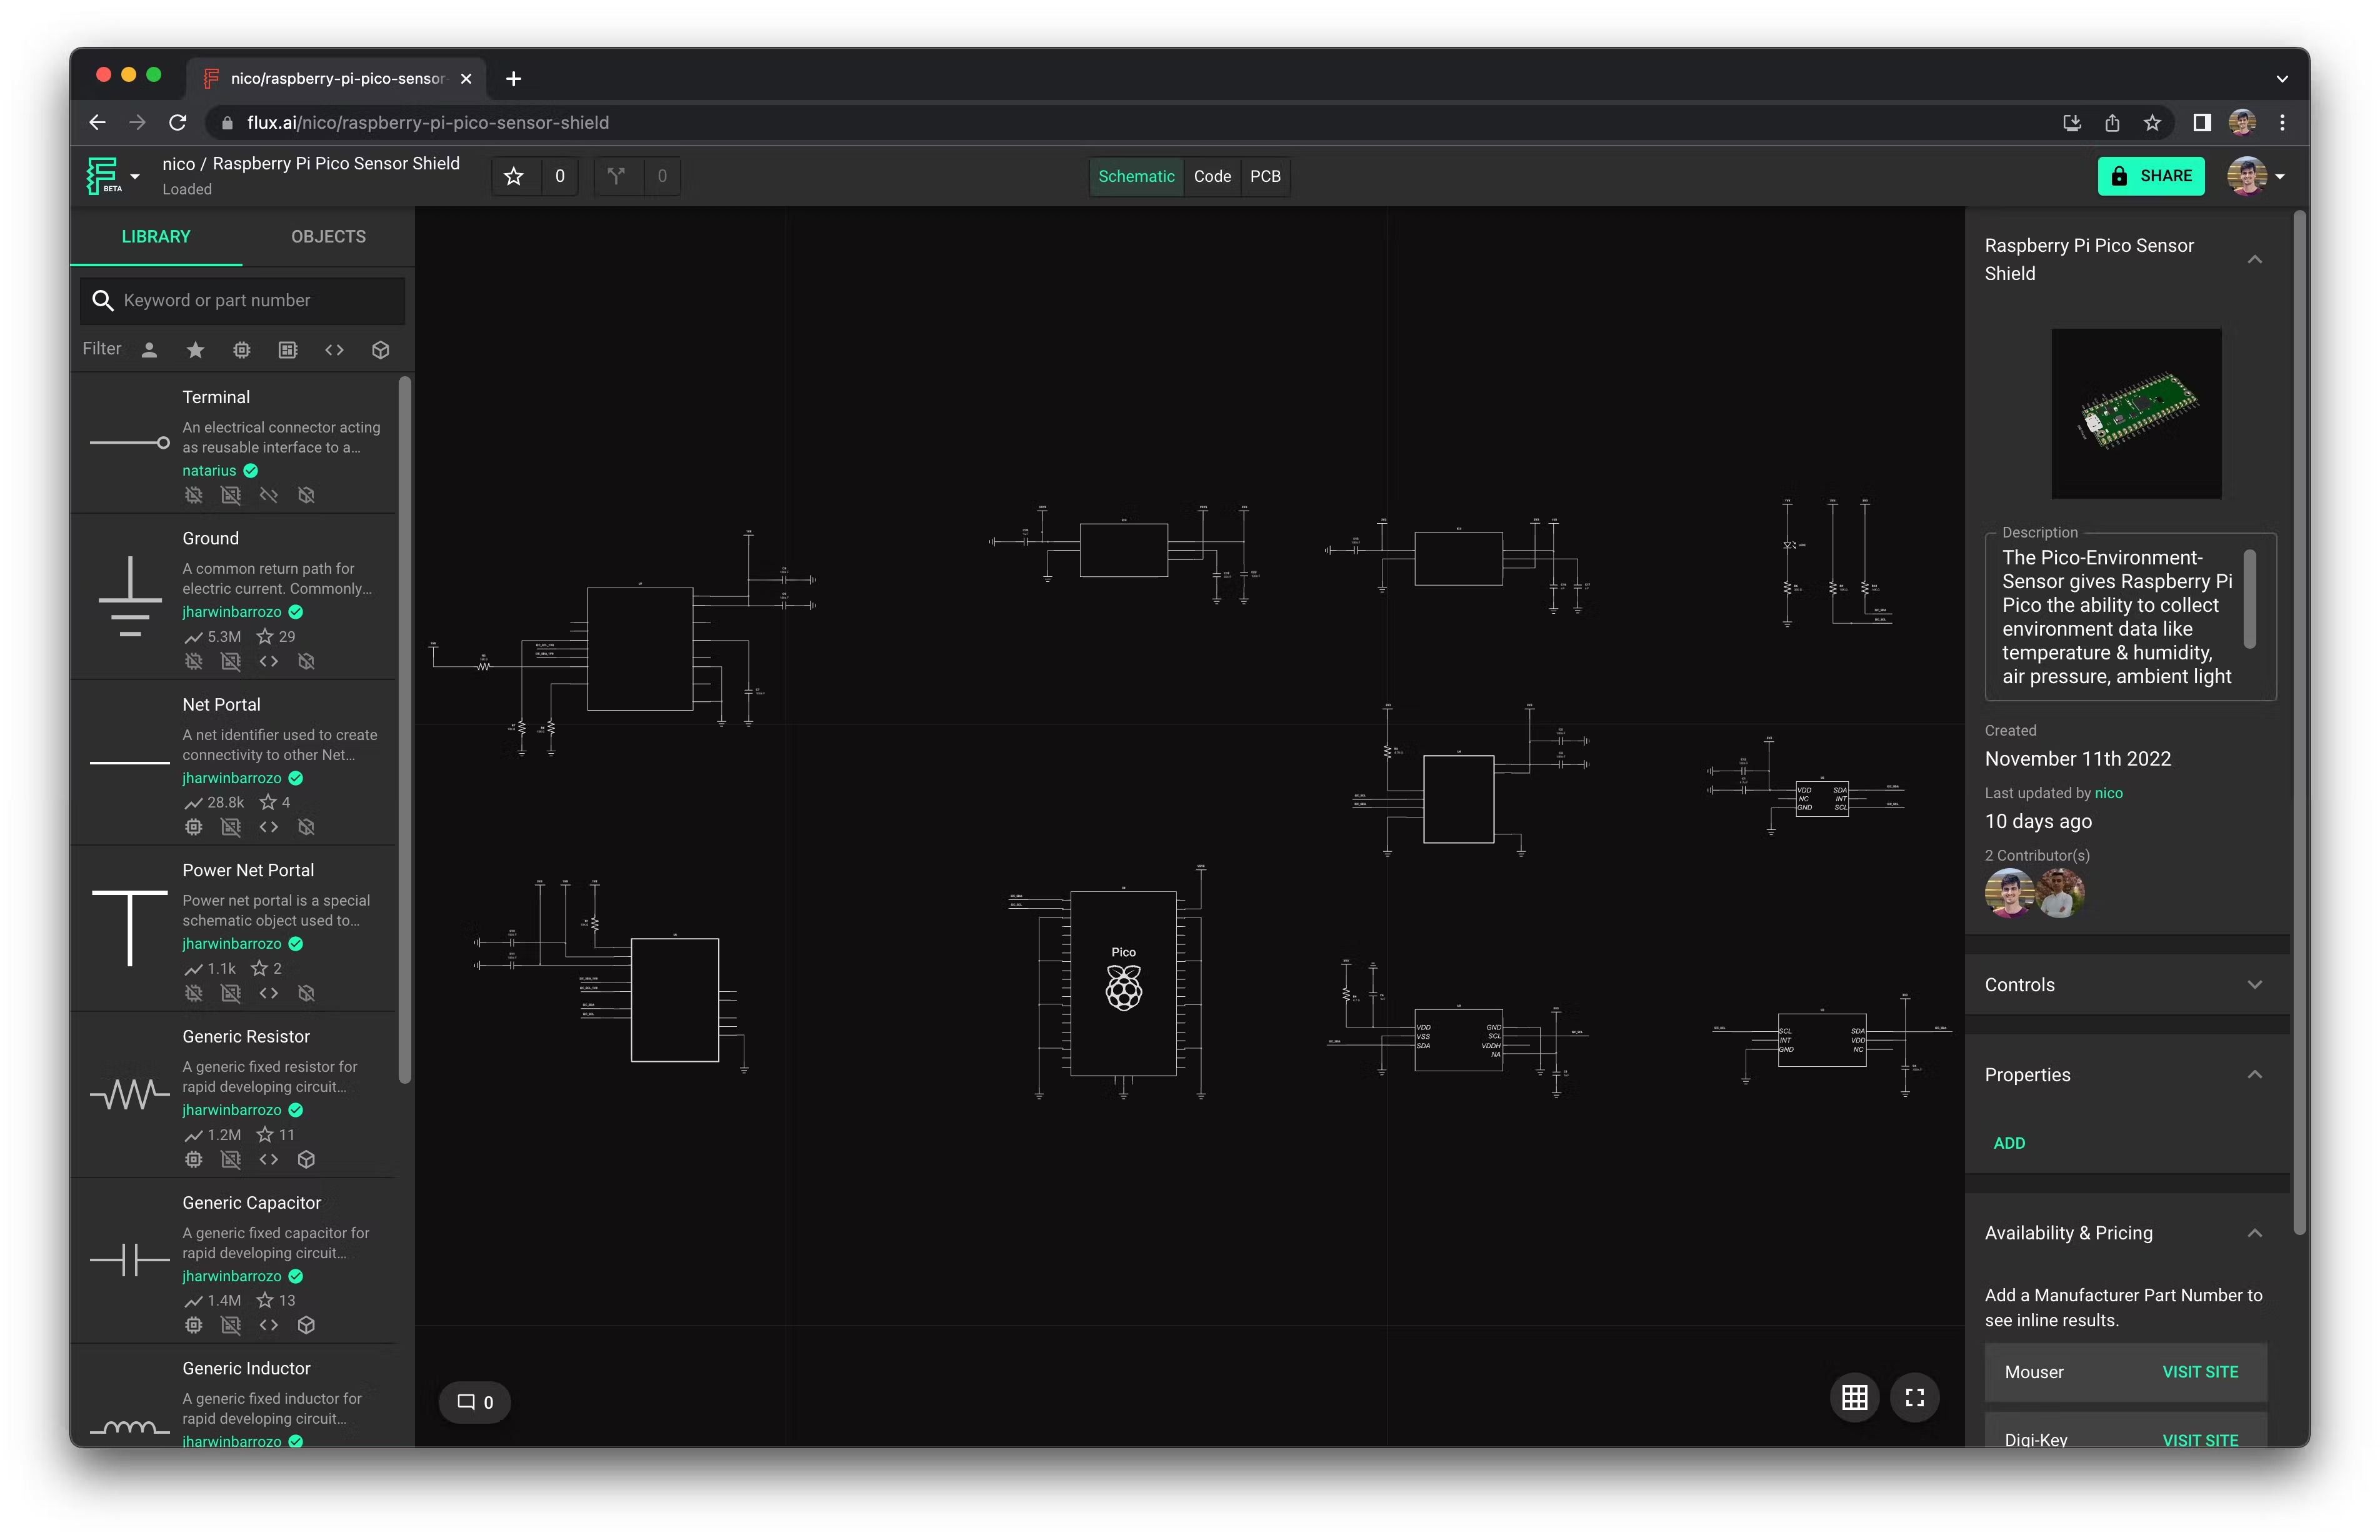Viewport: 2380px width, 1540px height.
Task: Visit the Mouser site for pricing
Action: click(2200, 1372)
